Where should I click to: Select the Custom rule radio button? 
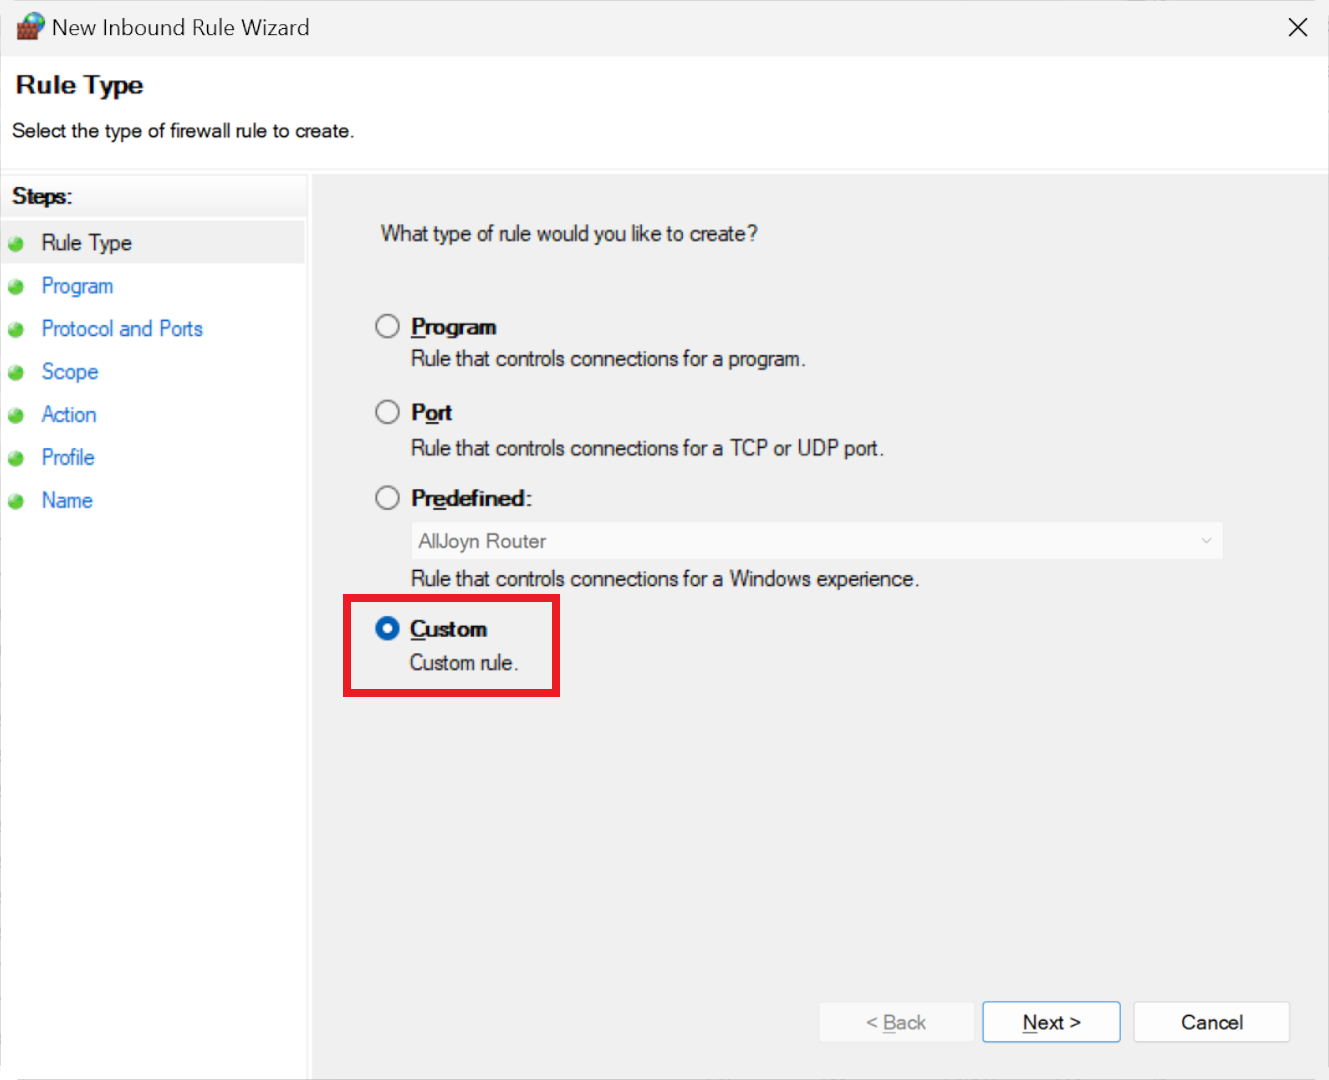point(387,628)
